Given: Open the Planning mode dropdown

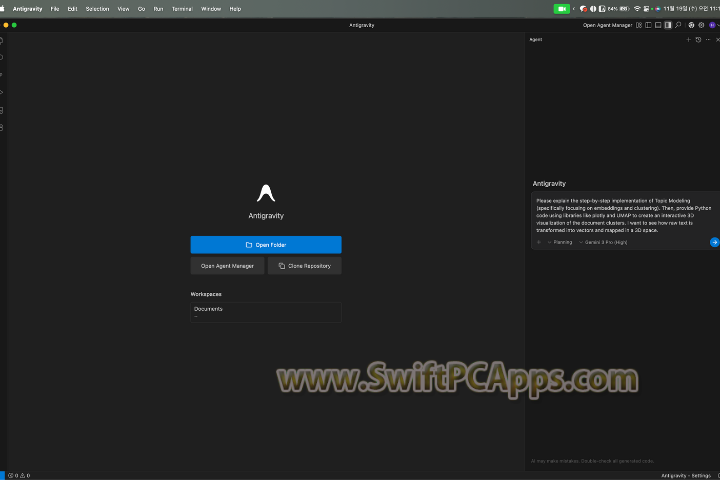Looking at the screenshot, I should [560, 242].
